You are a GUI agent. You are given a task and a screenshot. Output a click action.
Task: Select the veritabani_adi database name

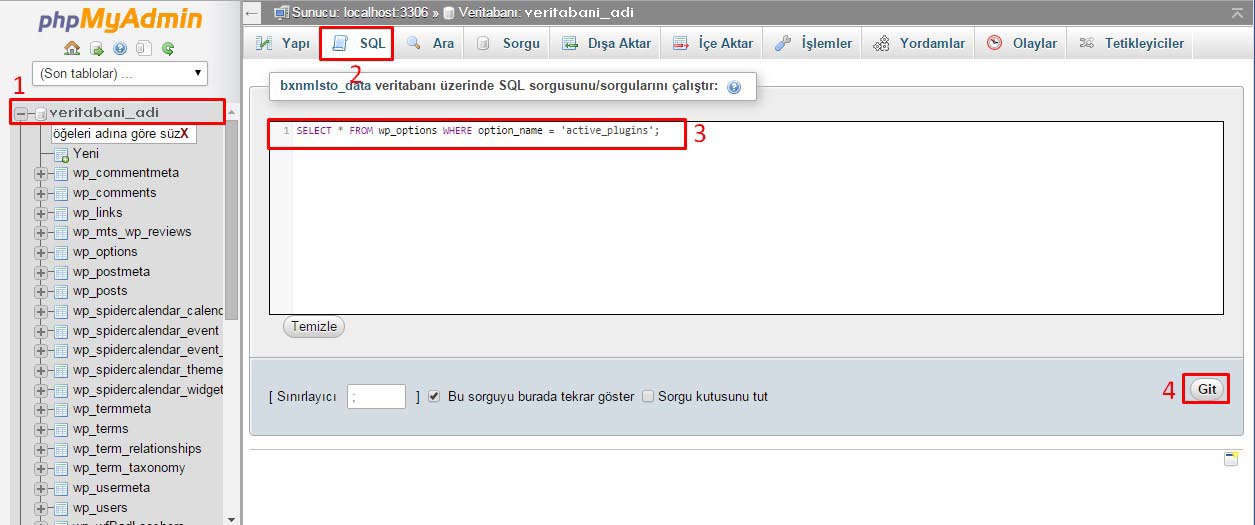104,113
